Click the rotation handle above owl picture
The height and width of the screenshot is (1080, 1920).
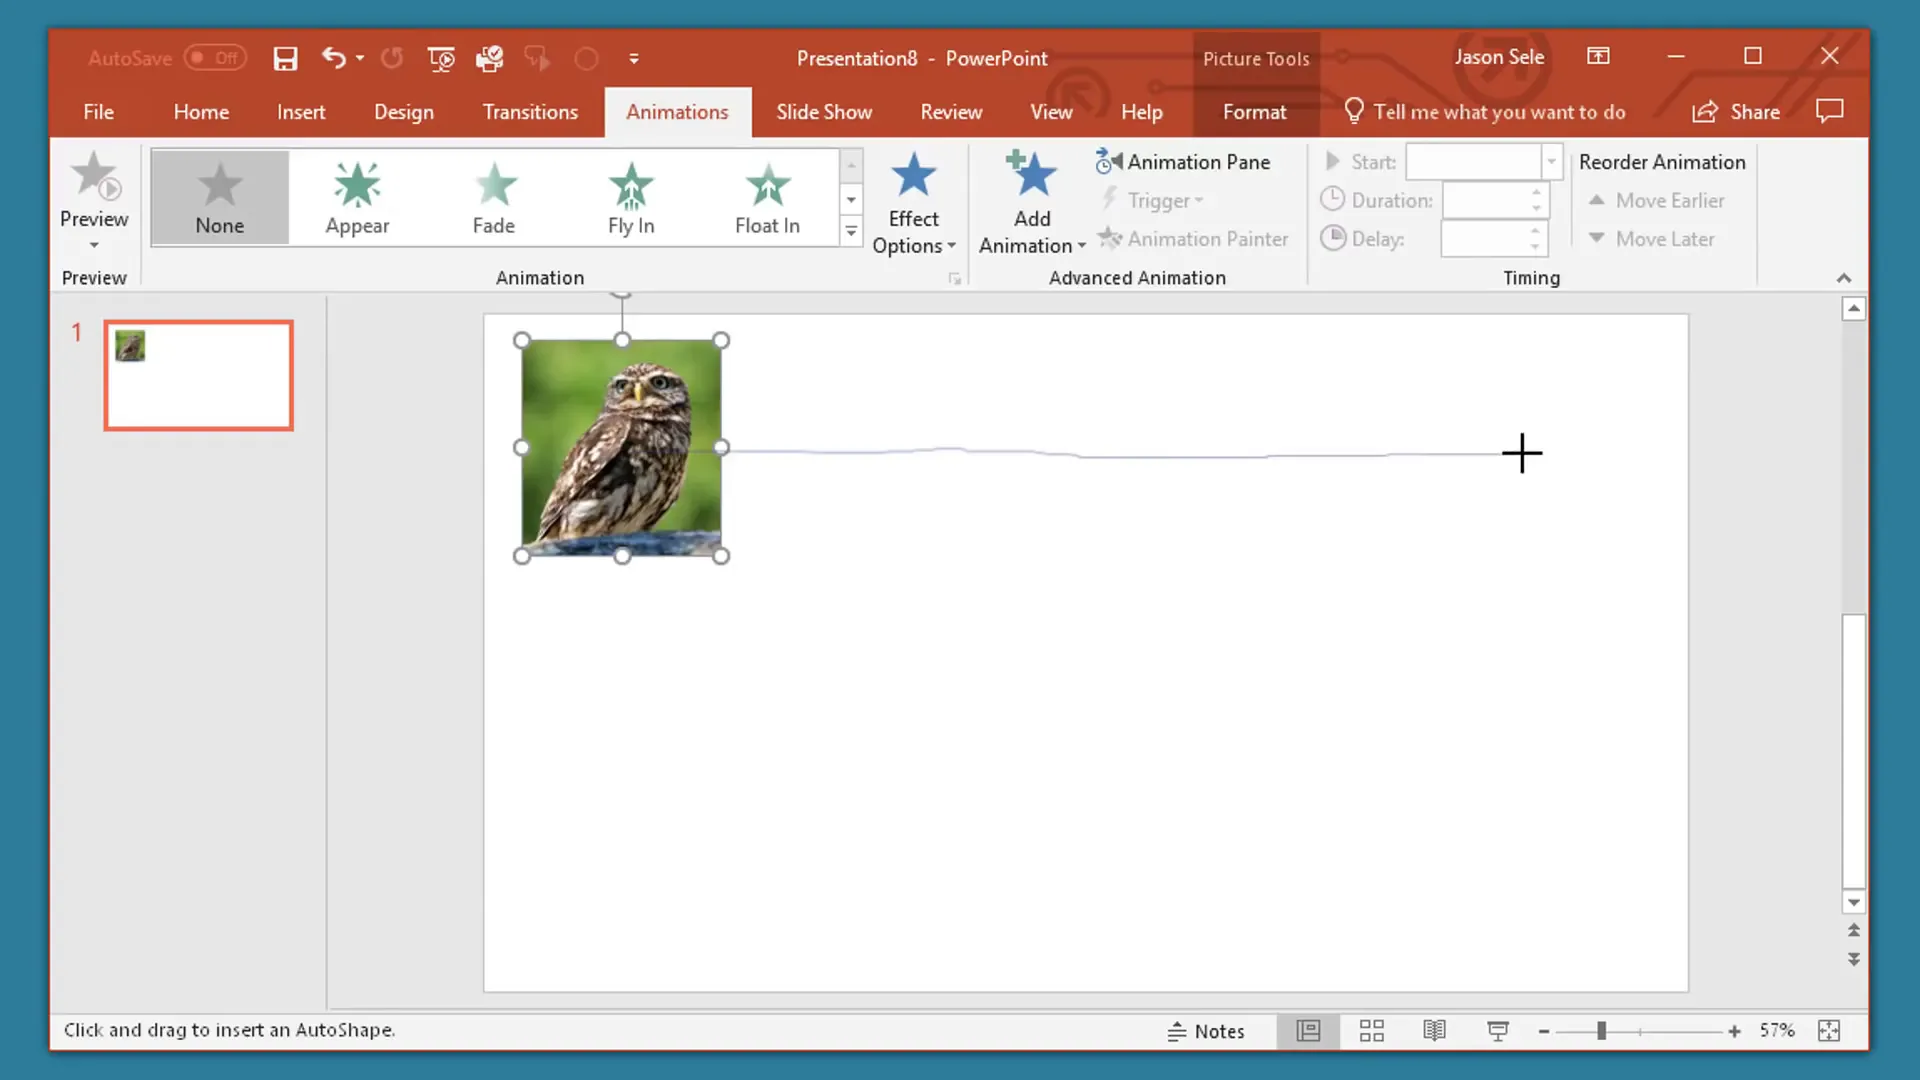tap(621, 292)
